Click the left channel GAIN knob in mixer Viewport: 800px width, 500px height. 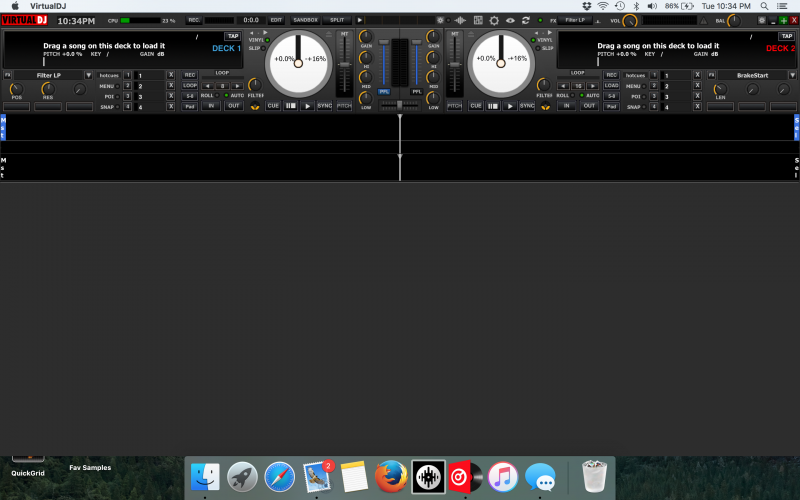(x=366, y=37)
